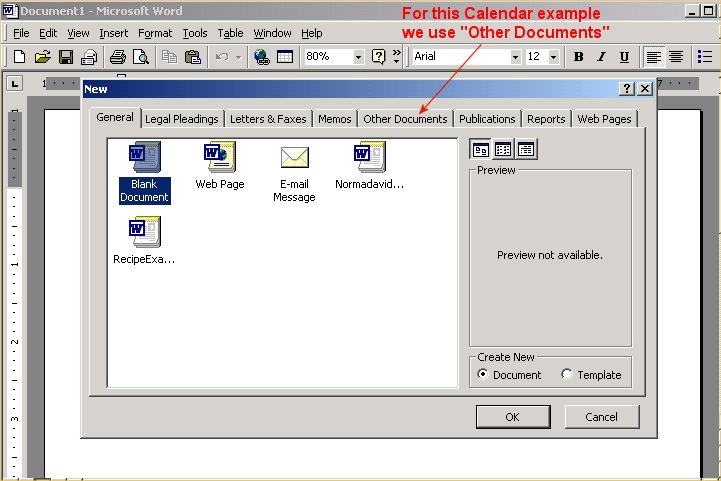Screen dimensions: 721x481
Task: Select the Template radio button
Action: click(x=567, y=375)
